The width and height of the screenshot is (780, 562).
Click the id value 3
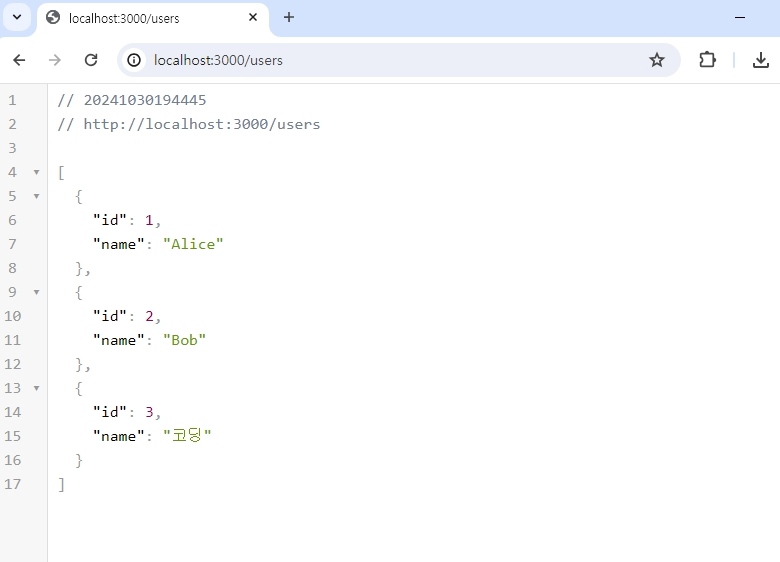(x=149, y=412)
